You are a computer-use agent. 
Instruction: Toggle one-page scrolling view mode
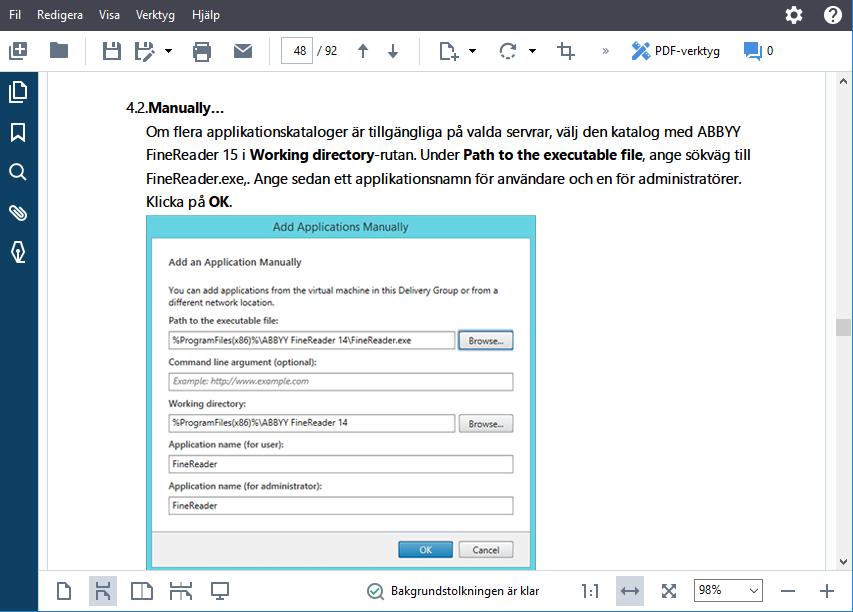tap(103, 591)
